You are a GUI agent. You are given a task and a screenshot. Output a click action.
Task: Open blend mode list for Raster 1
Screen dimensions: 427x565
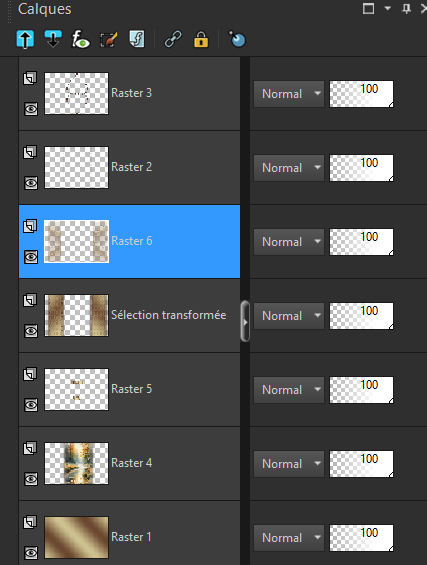(289, 538)
